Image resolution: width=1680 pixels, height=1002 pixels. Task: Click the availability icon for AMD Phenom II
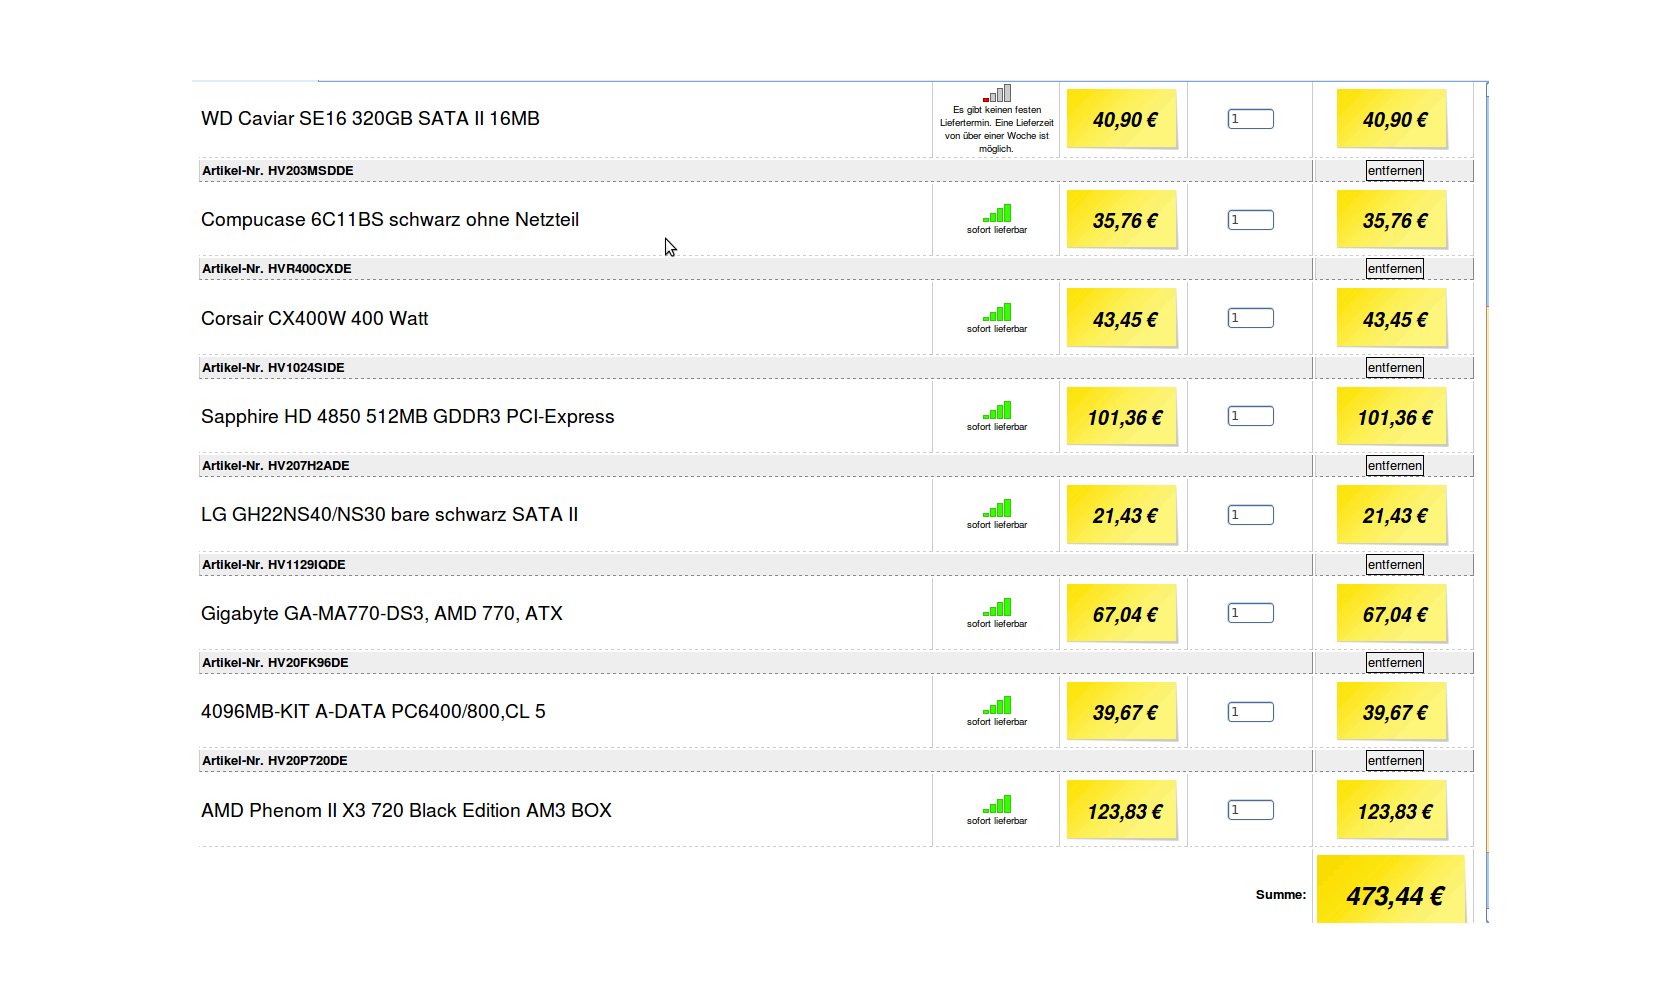997,804
